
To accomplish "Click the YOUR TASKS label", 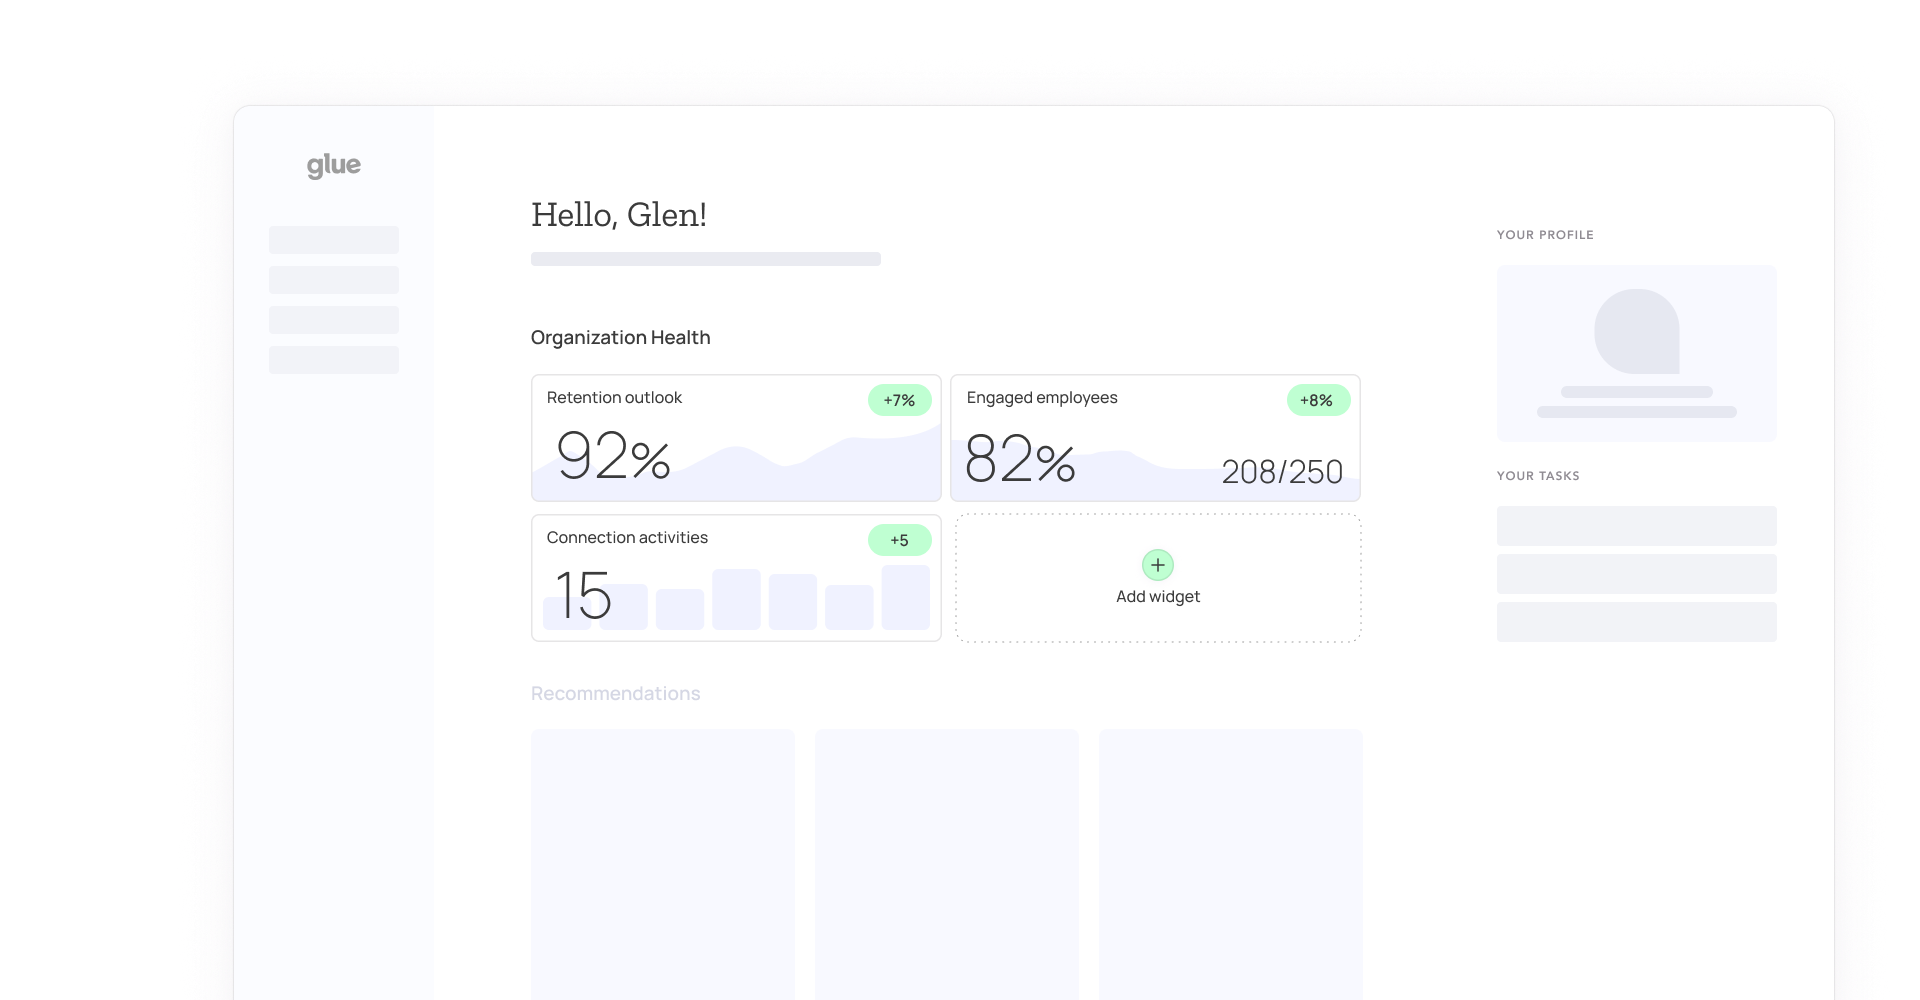I will click(1538, 476).
